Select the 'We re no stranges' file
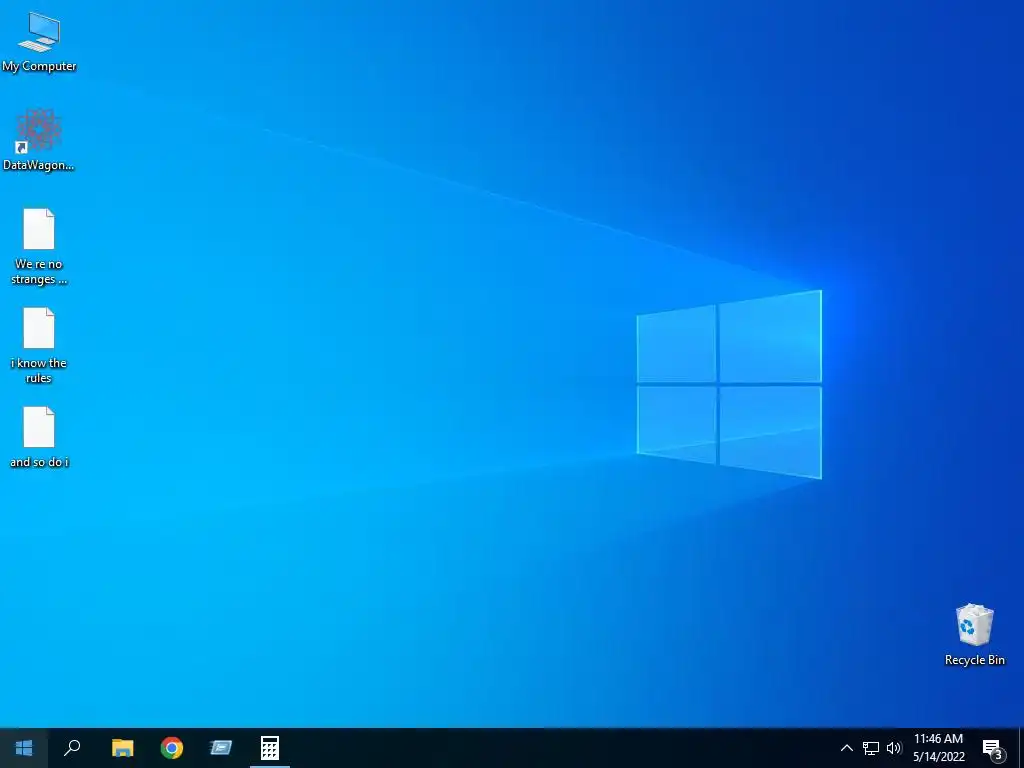 (39, 247)
